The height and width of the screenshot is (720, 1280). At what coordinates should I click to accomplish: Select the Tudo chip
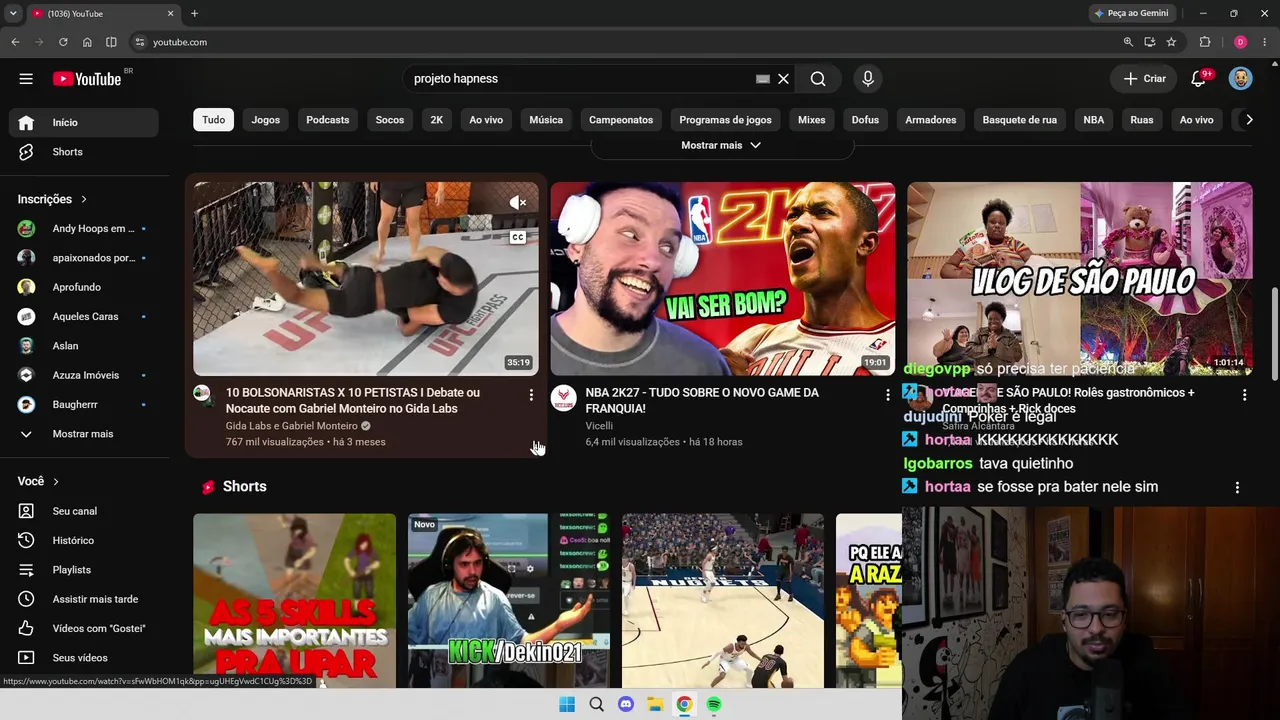(214, 120)
